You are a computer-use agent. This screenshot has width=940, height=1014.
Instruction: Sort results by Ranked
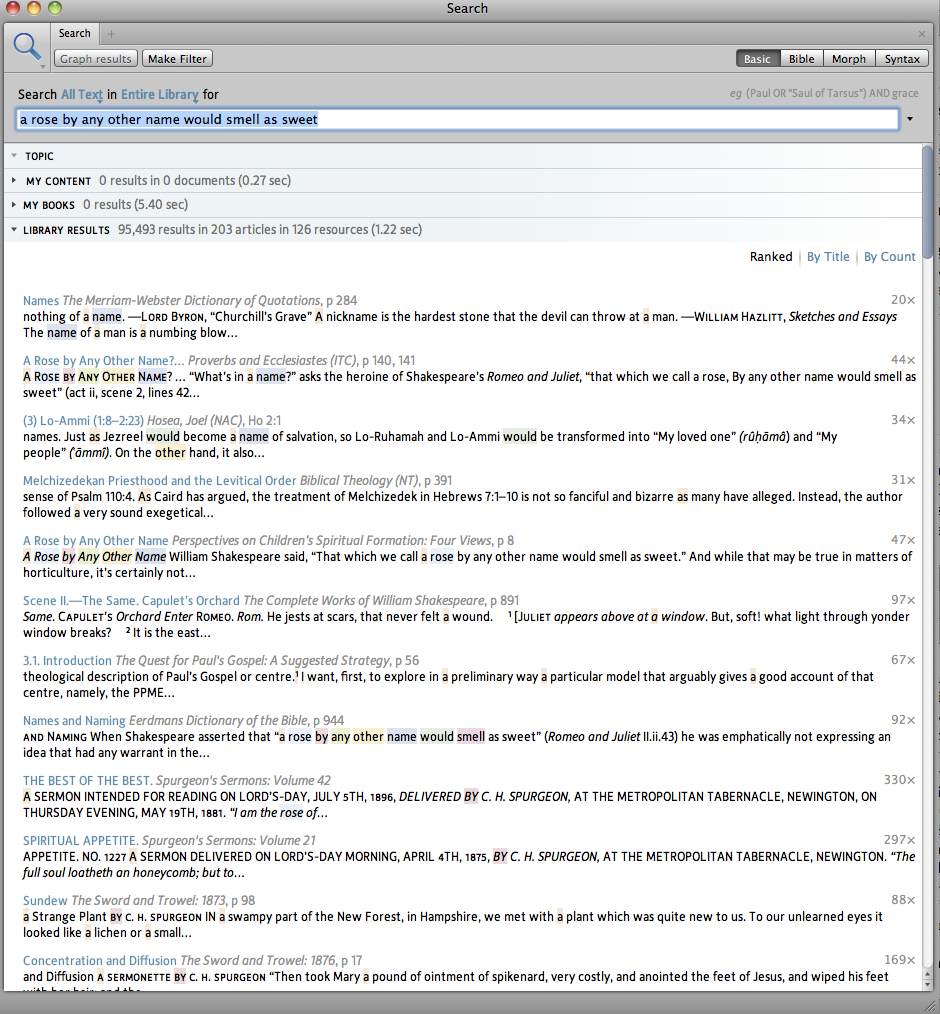[x=771, y=257]
